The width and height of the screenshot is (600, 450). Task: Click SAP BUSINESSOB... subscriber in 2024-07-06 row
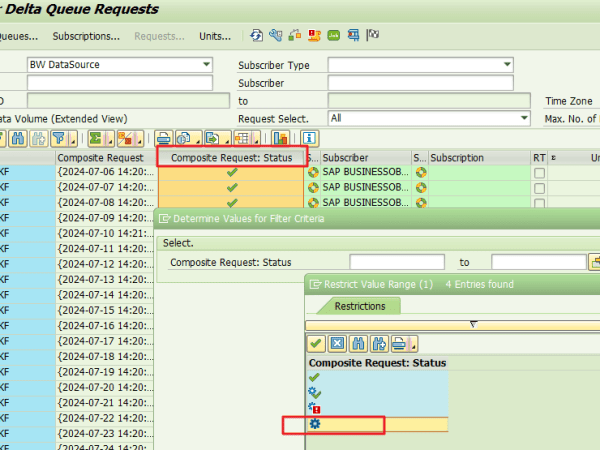click(365, 172)
